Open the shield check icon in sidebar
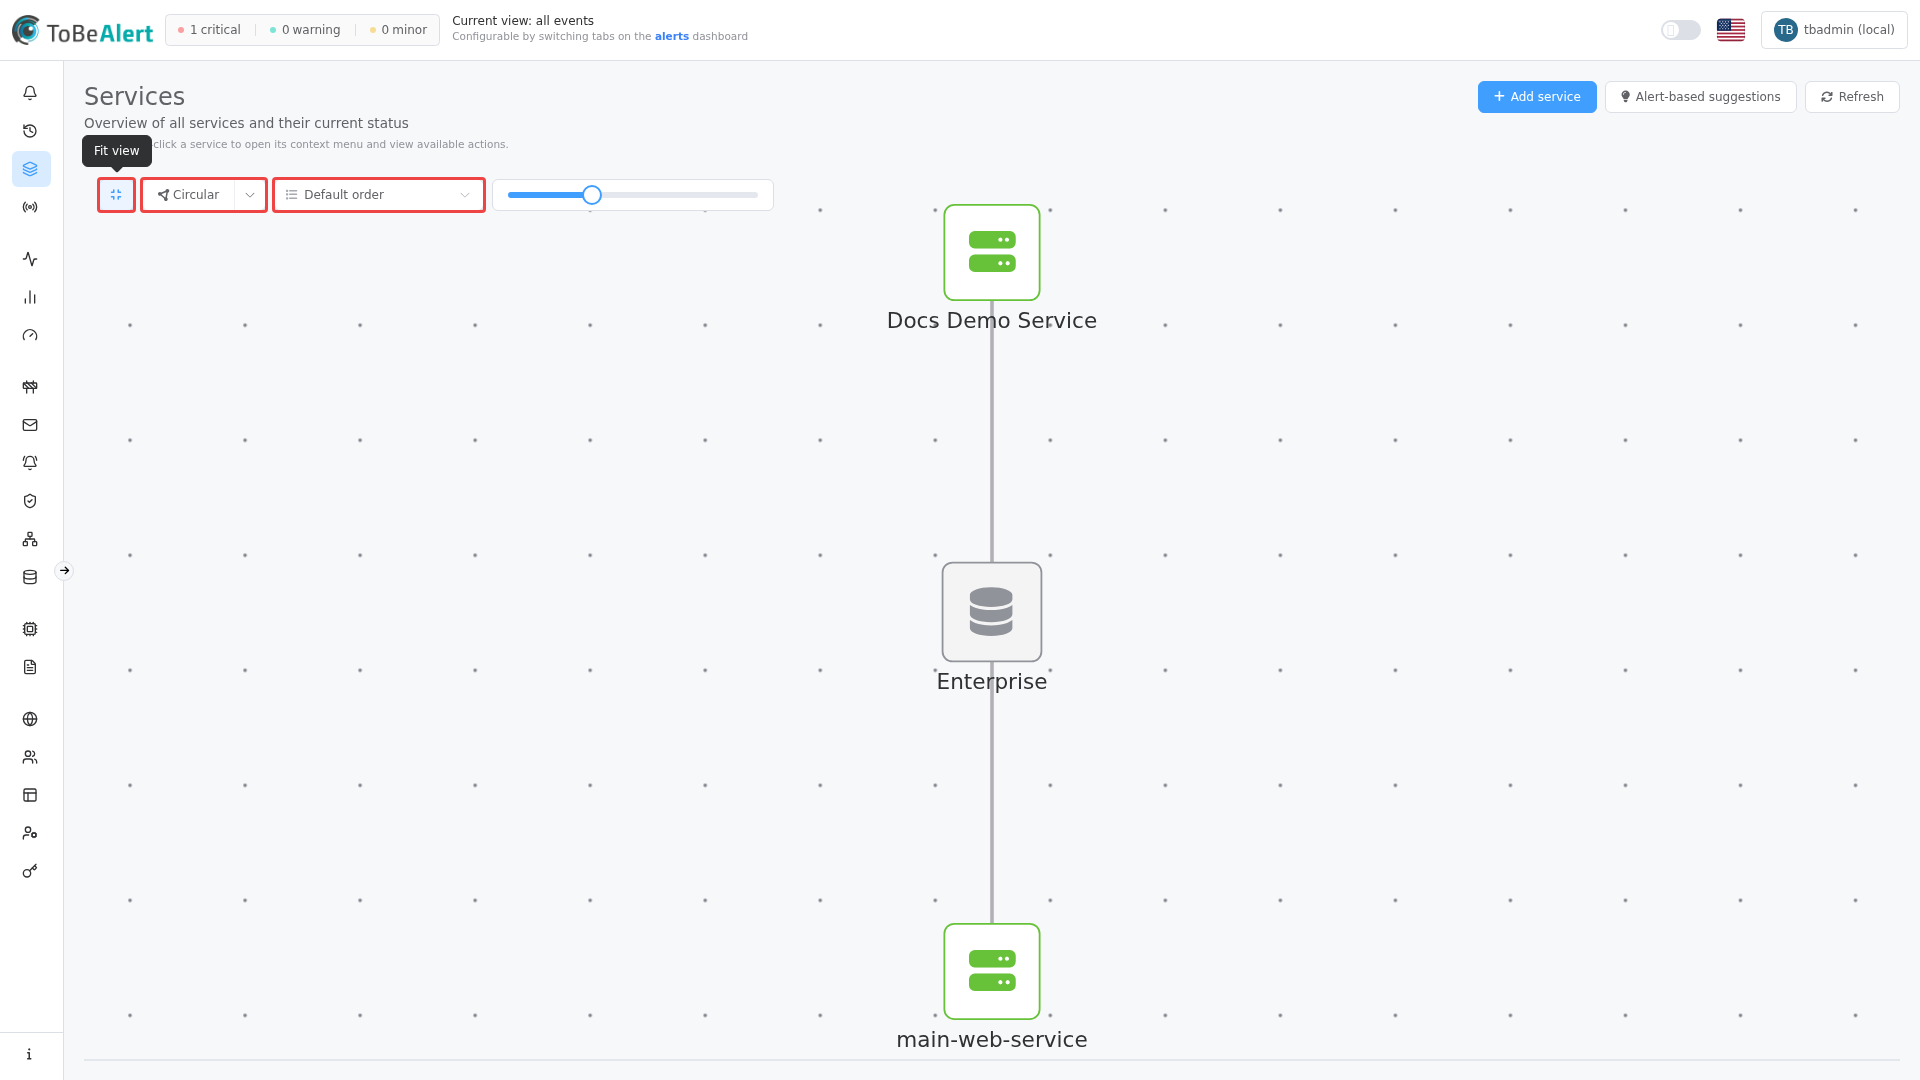Image resolution: width=1920 pixels, height=1080 pixels. pos(30,501)
